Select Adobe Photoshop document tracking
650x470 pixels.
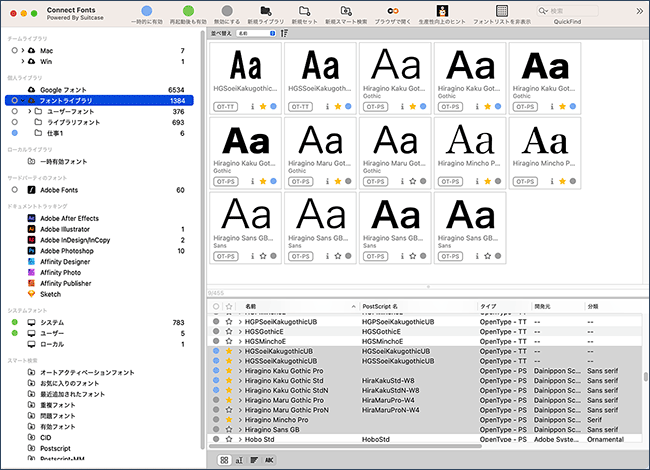[67, 251]
